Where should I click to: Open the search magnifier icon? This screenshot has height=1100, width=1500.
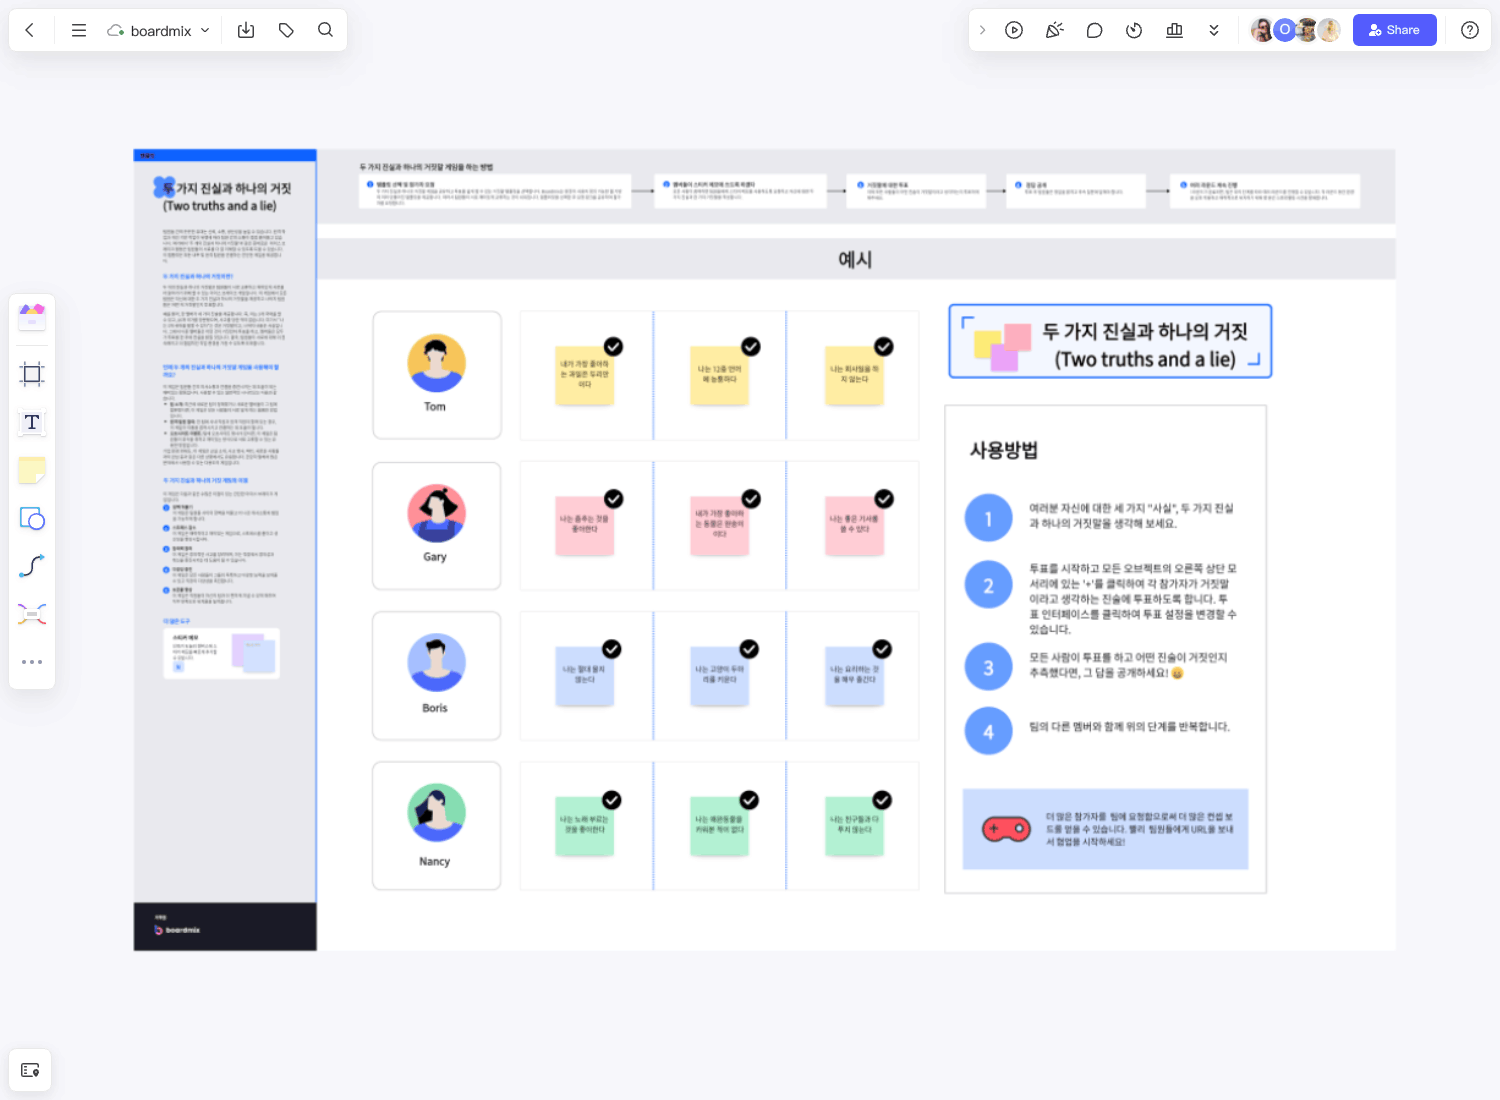click(325, 30)
